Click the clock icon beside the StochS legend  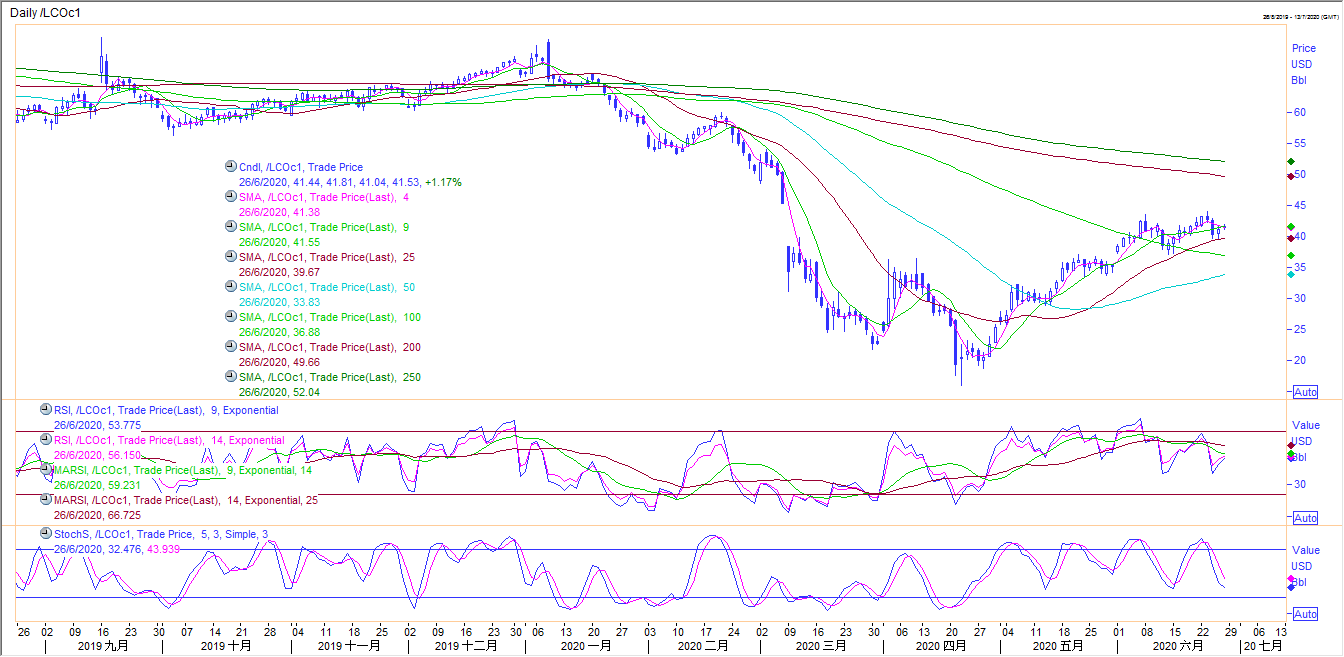45,533
